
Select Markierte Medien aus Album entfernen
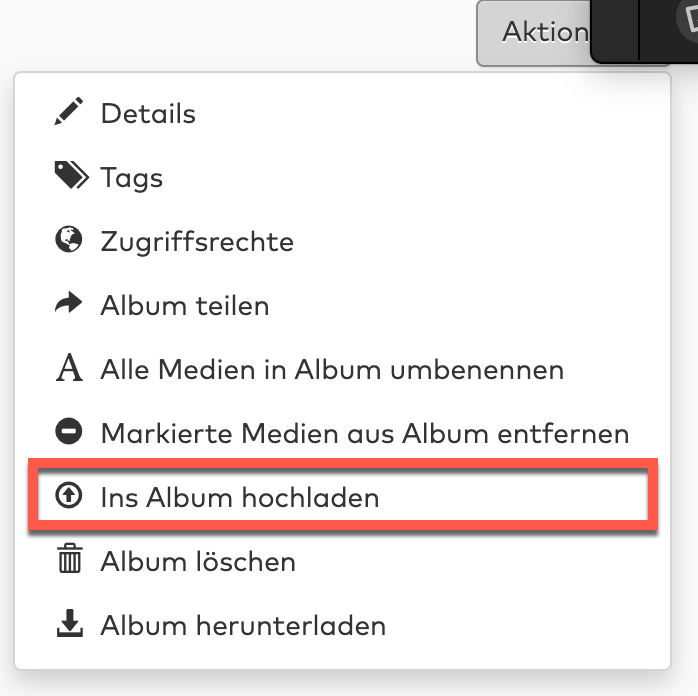coord(364,434)
